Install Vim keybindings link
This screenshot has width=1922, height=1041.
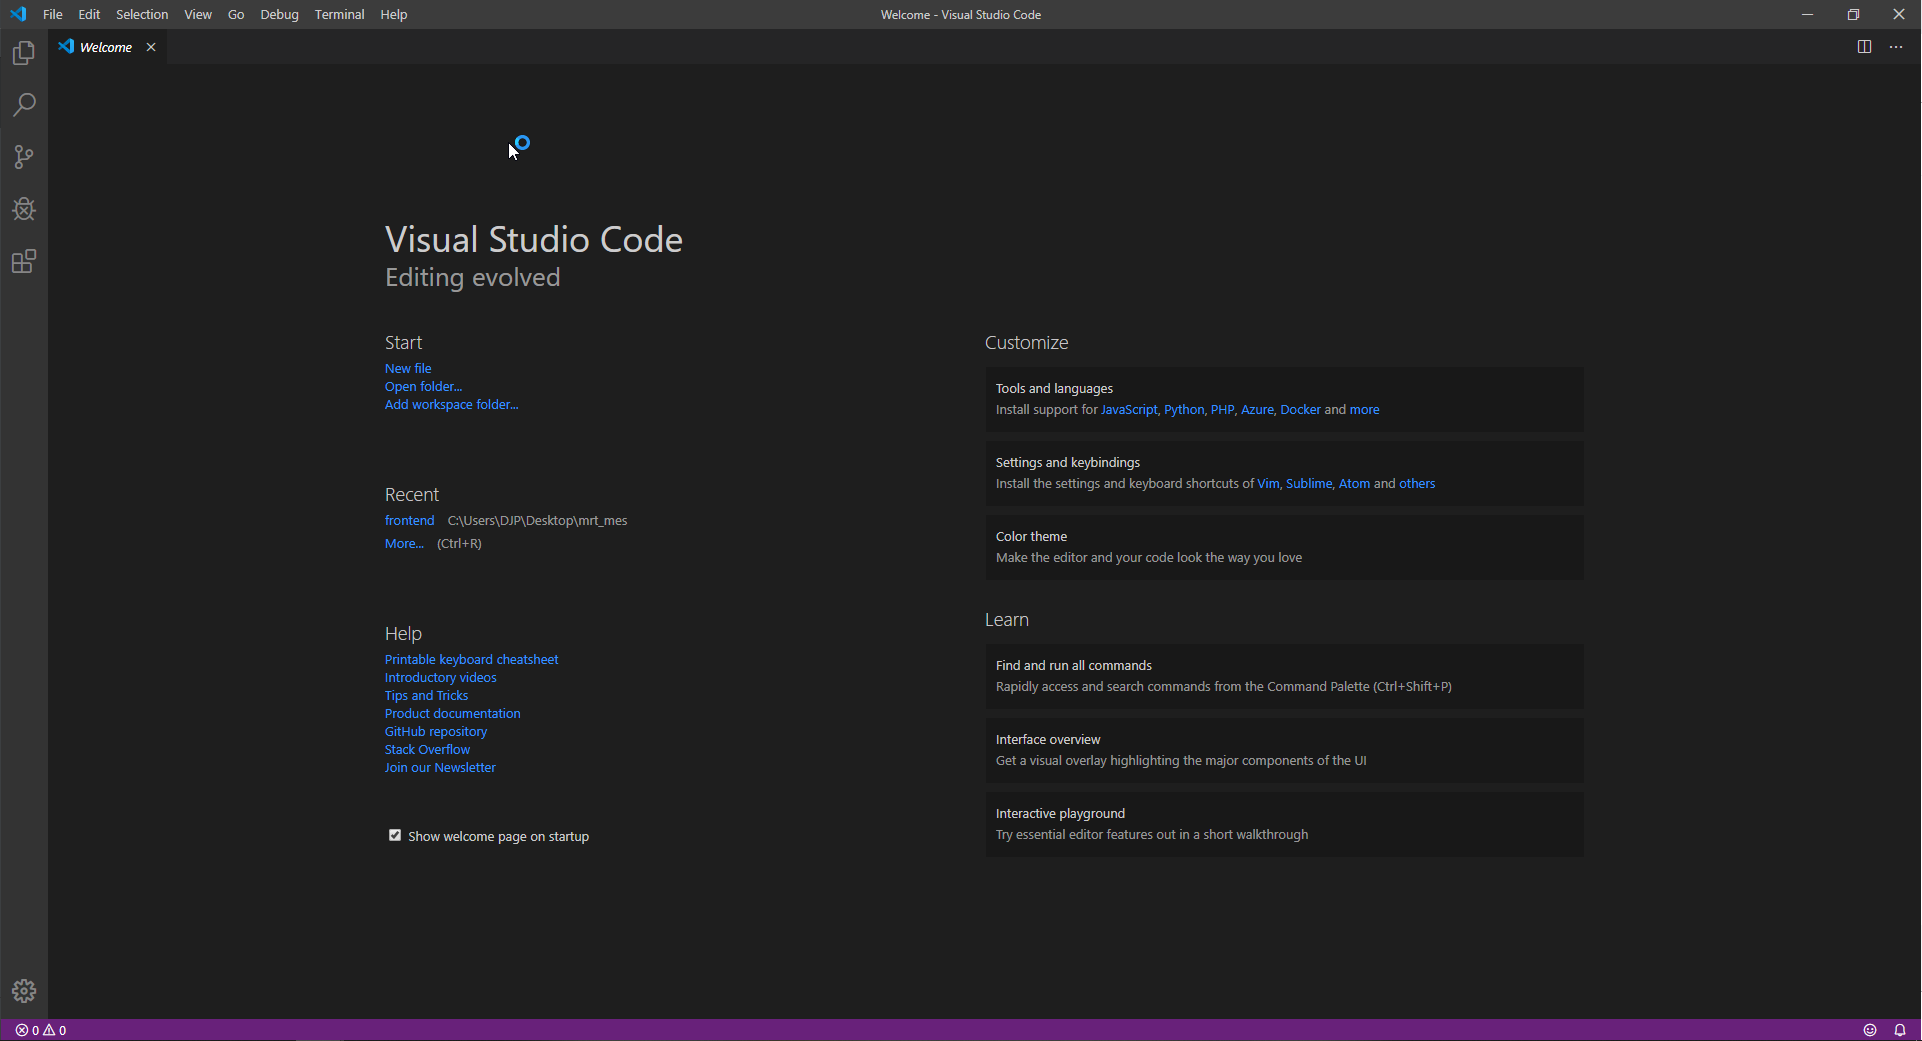(1268, 483)
